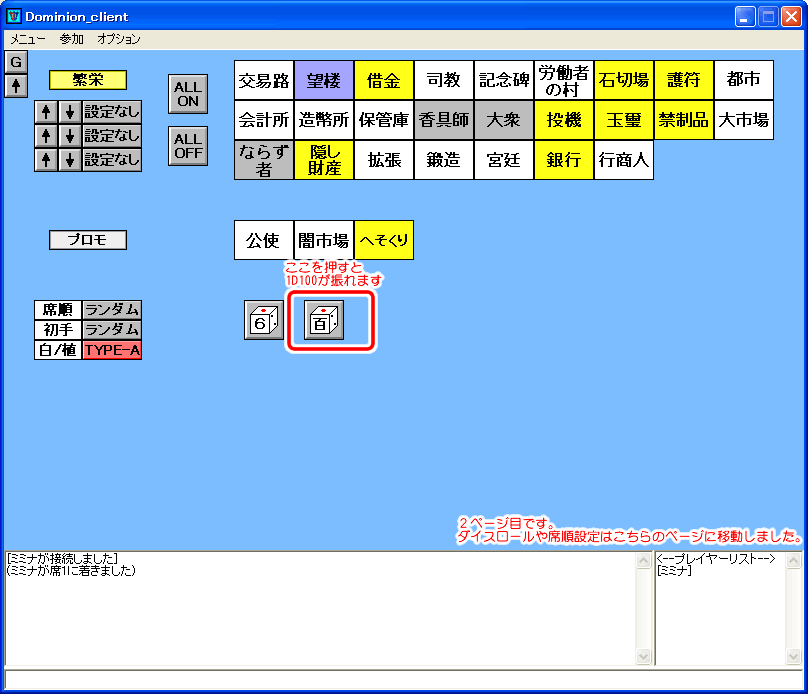The width and height of the screenshot is (808, 694).
Task: Change the 白/植 TYPE-A setting
Action: (x=112, y=350)
